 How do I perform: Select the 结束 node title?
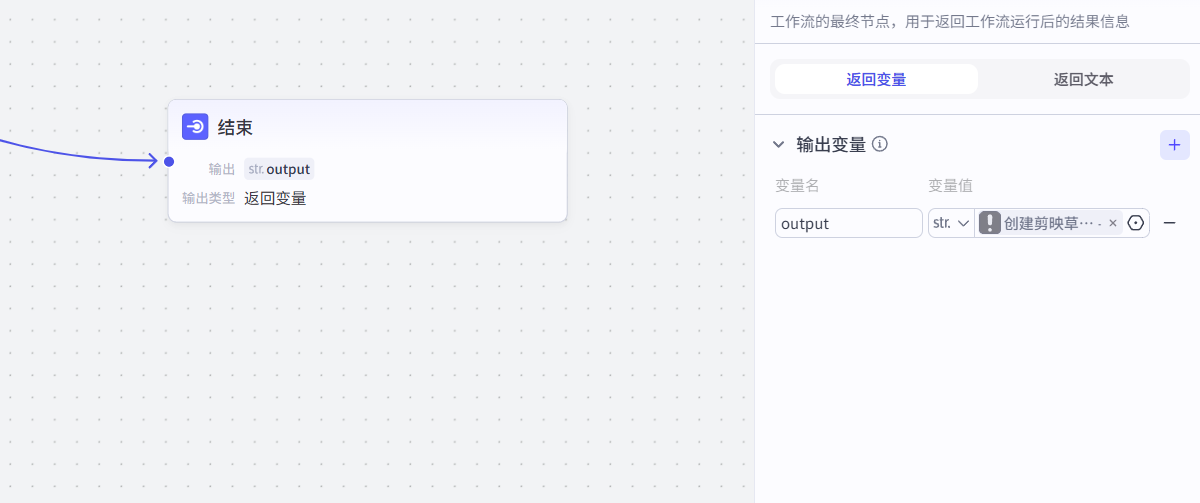[235, 127]
